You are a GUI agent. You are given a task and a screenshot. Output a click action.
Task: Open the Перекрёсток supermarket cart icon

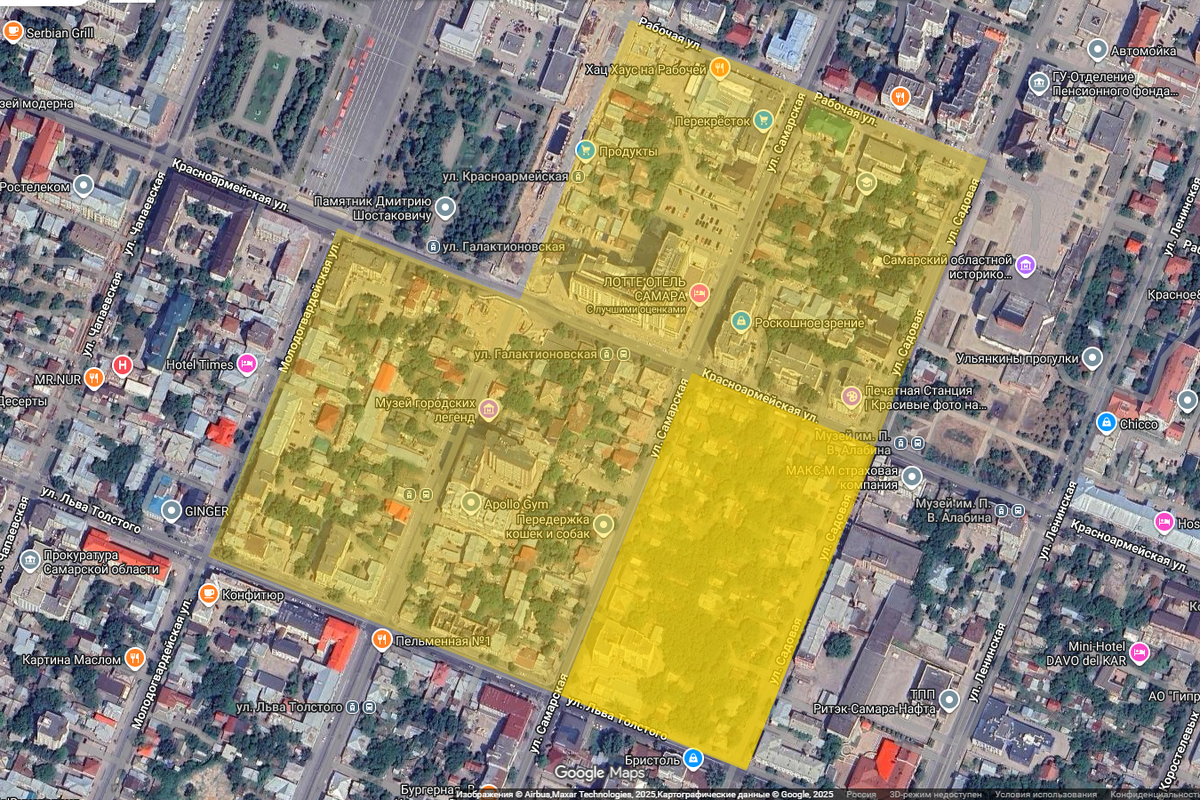764,120
